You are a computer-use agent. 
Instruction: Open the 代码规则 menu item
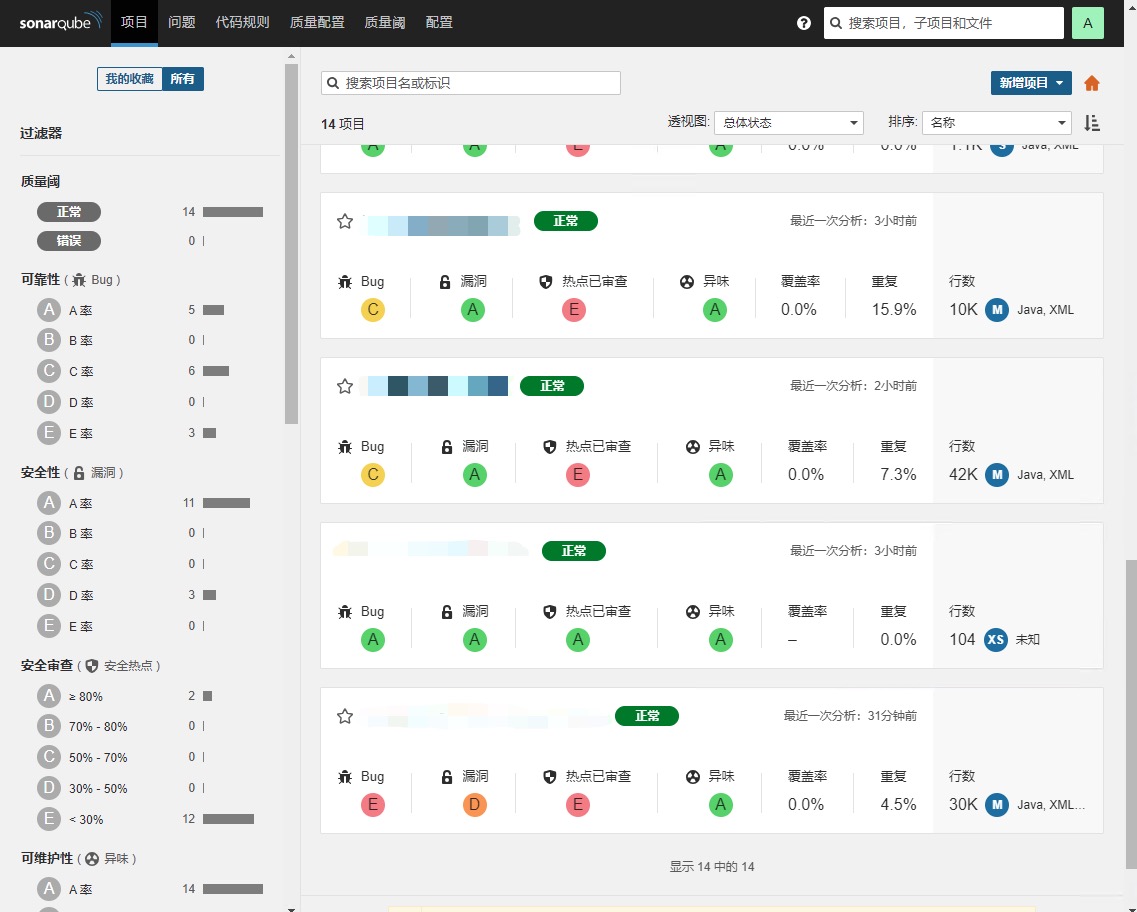[x=242, y=22]
